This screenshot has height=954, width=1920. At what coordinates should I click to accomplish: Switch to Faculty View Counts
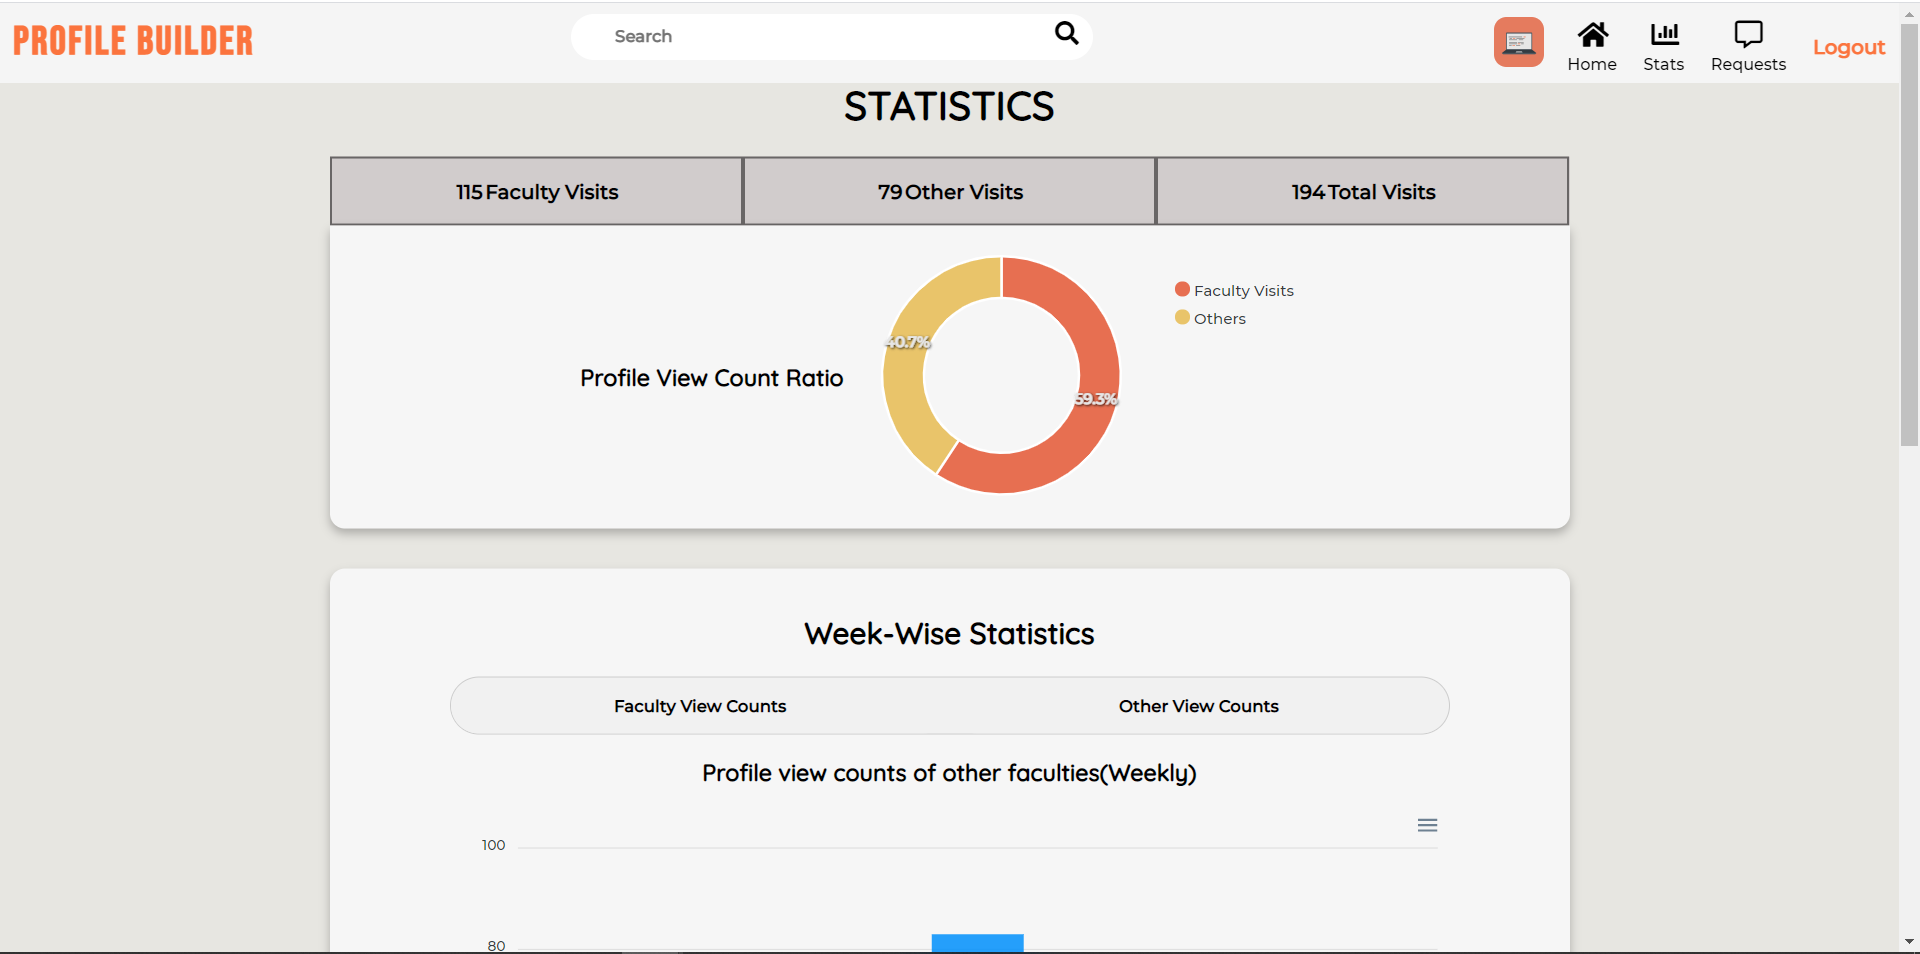tap(699, 706)
